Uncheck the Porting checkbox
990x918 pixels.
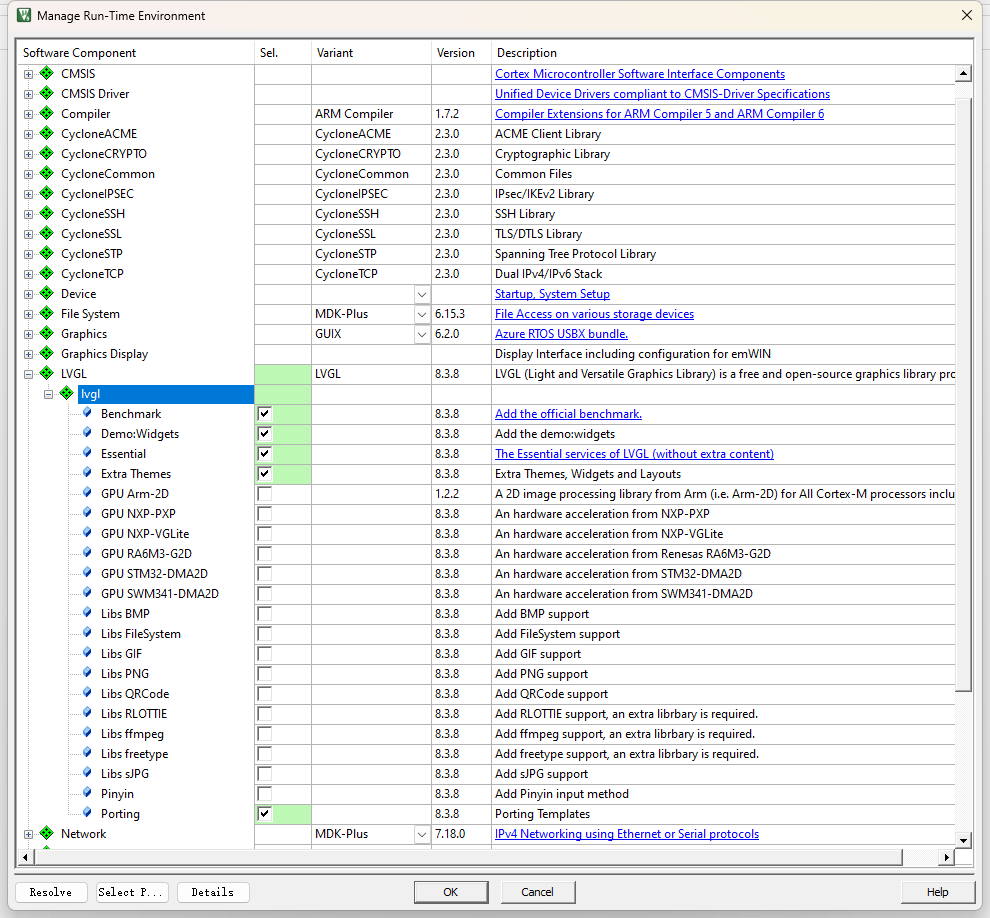(265, 814)
